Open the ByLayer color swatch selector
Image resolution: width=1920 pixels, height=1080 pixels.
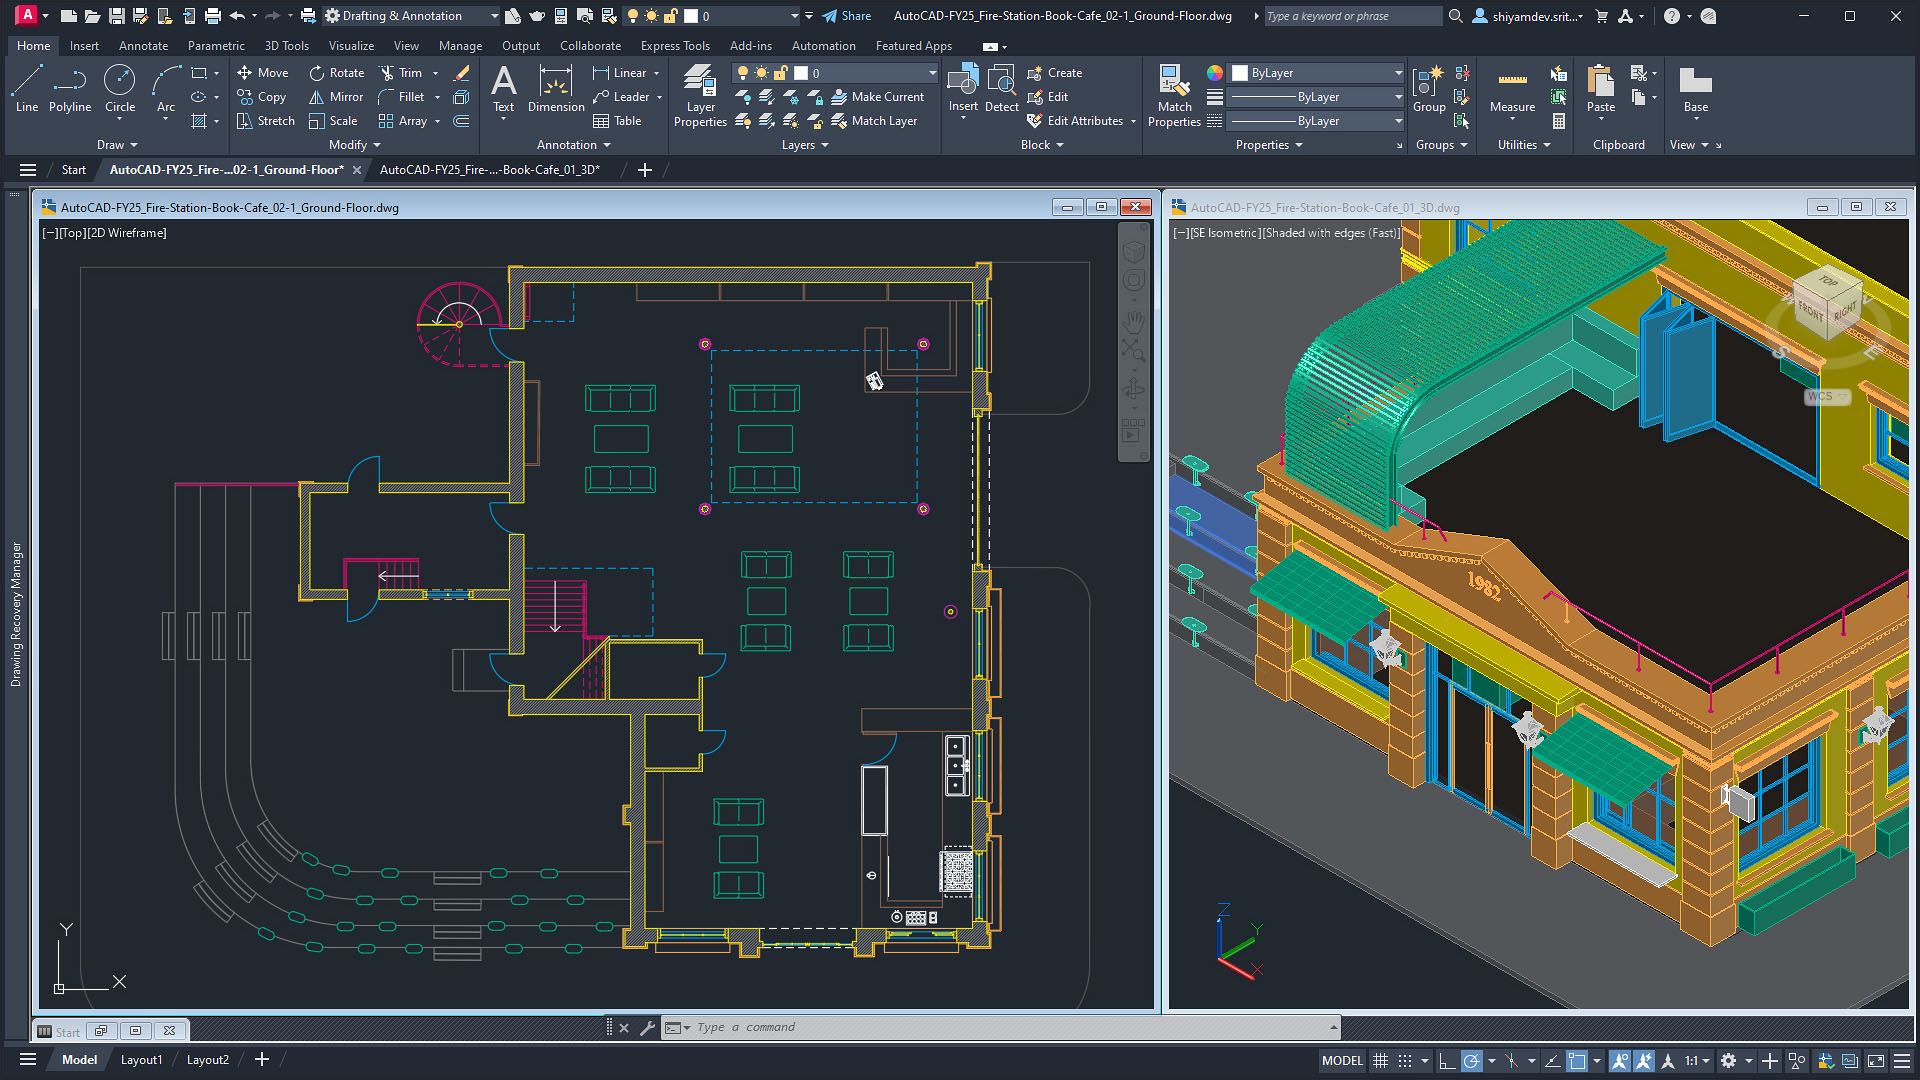pyautogui.click(x=1316, y=72)
